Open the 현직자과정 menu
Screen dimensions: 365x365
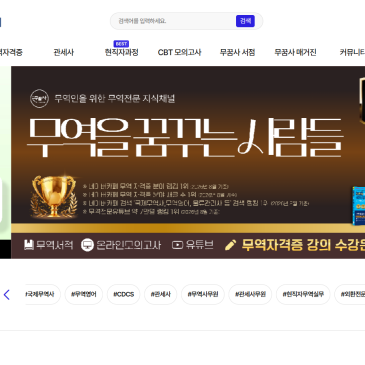point(121,52)
